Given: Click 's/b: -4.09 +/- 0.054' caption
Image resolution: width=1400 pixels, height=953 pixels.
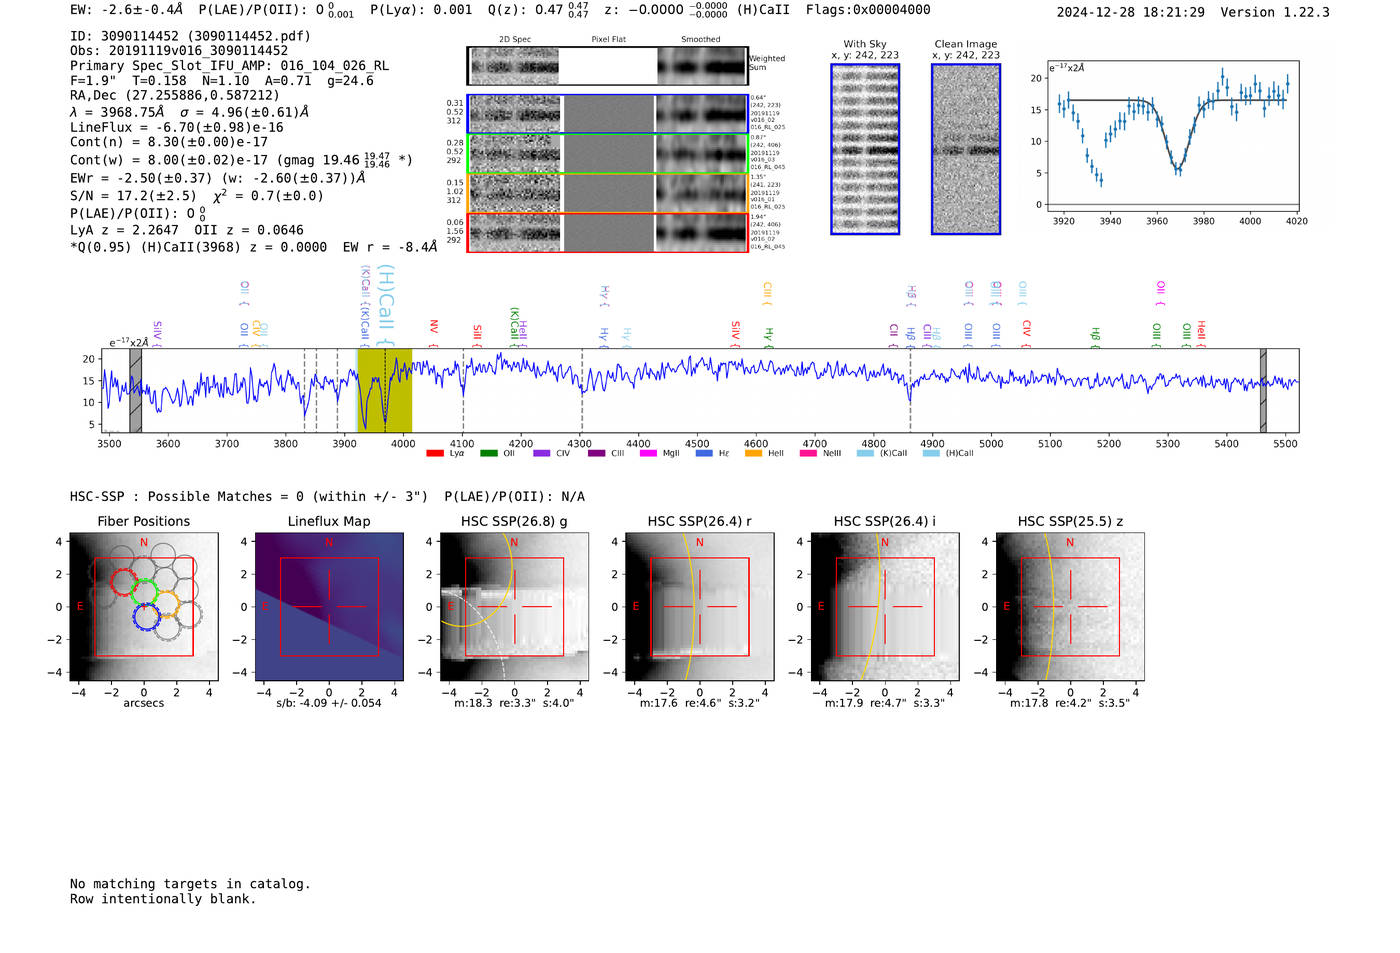Looking at the screenshot, I should pyautogui.click(x=329, y=703).
